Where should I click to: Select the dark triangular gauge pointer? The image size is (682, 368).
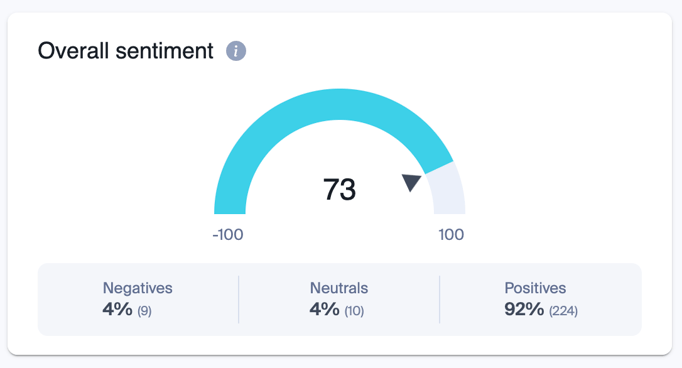(411, 182)
